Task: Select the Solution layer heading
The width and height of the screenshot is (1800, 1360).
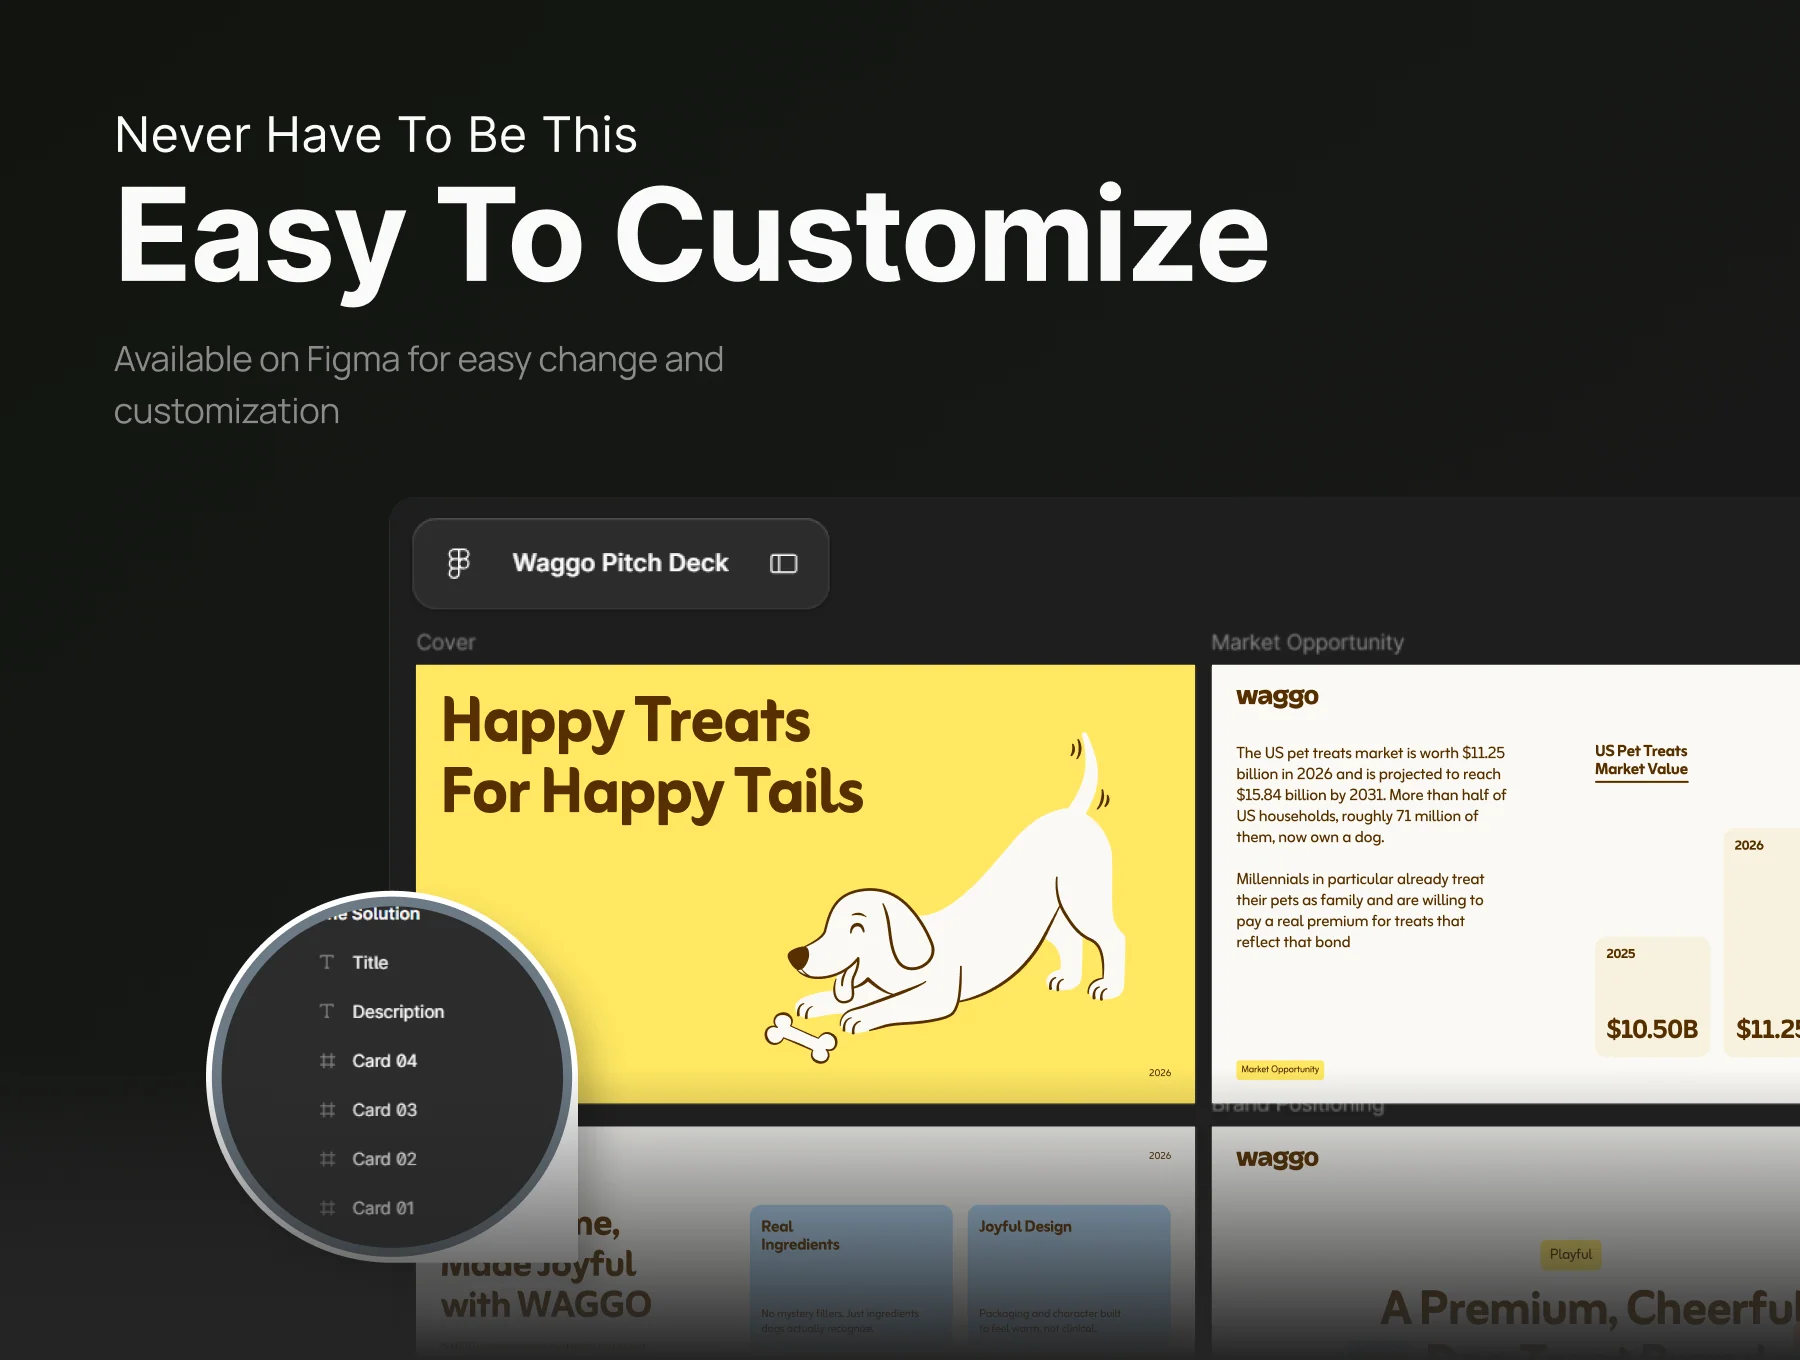Action: (x=375, y=913)
